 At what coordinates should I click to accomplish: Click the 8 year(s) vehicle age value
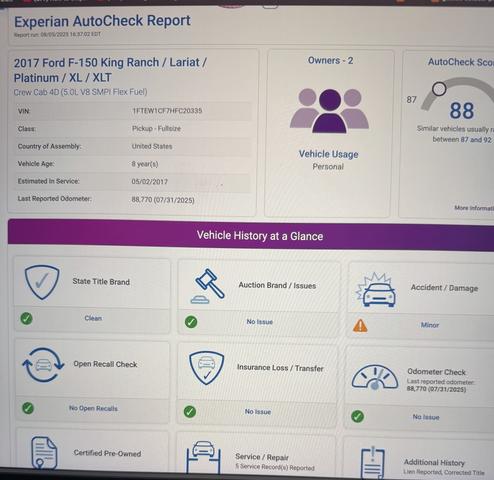point(145,164)
